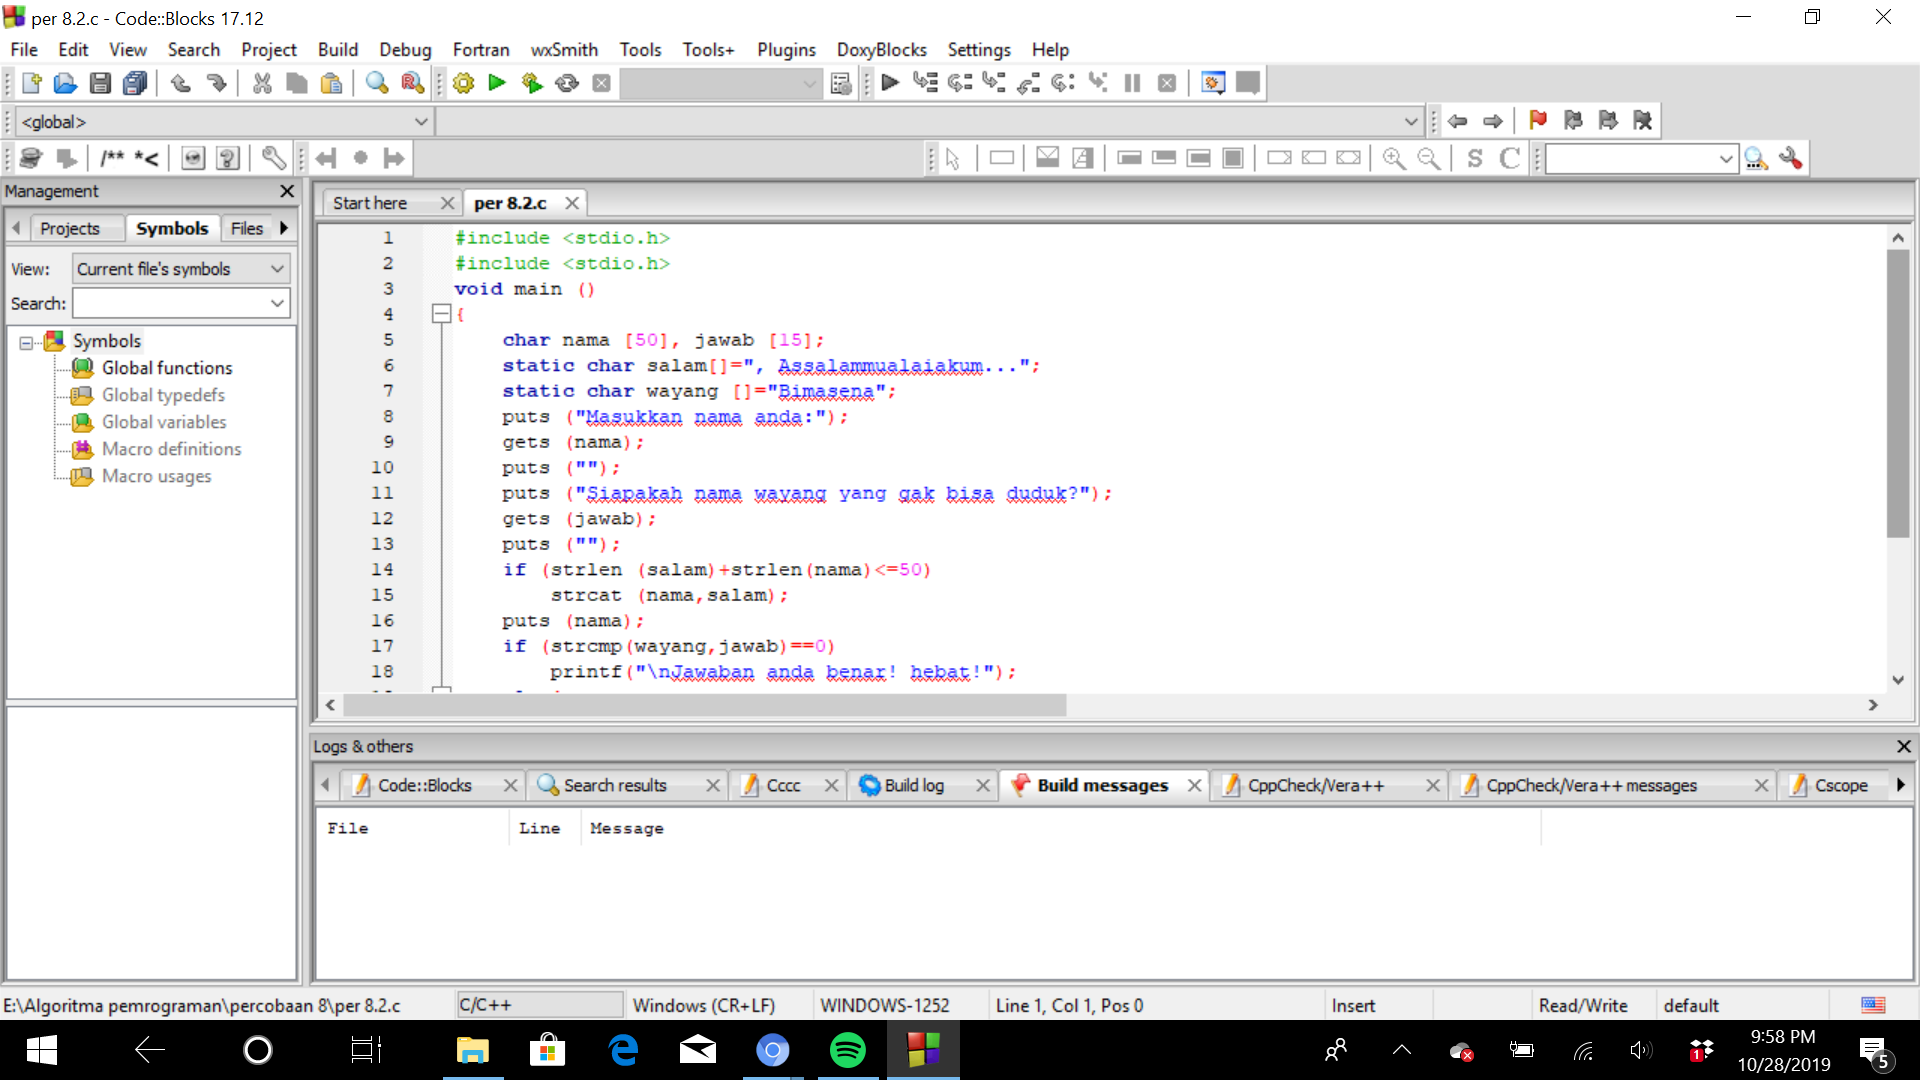The height and width of the screenshot is (1080, 1920).
Task: Click the Zoom out editor icon
Action: [1429, 158]
